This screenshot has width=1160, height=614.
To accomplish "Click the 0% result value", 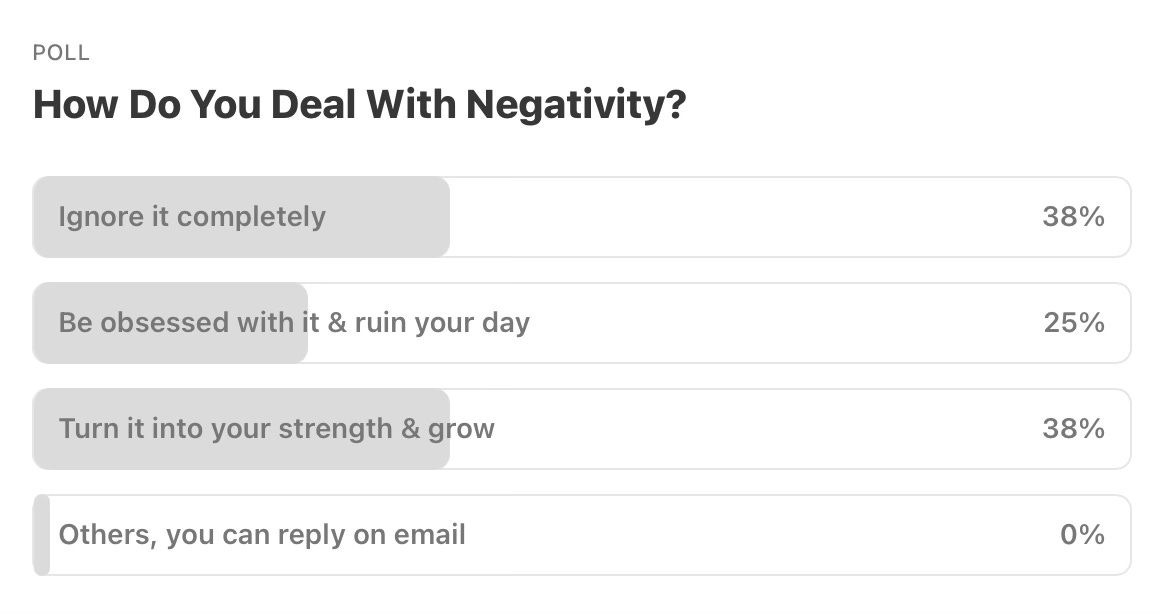I will (1082, 535).
